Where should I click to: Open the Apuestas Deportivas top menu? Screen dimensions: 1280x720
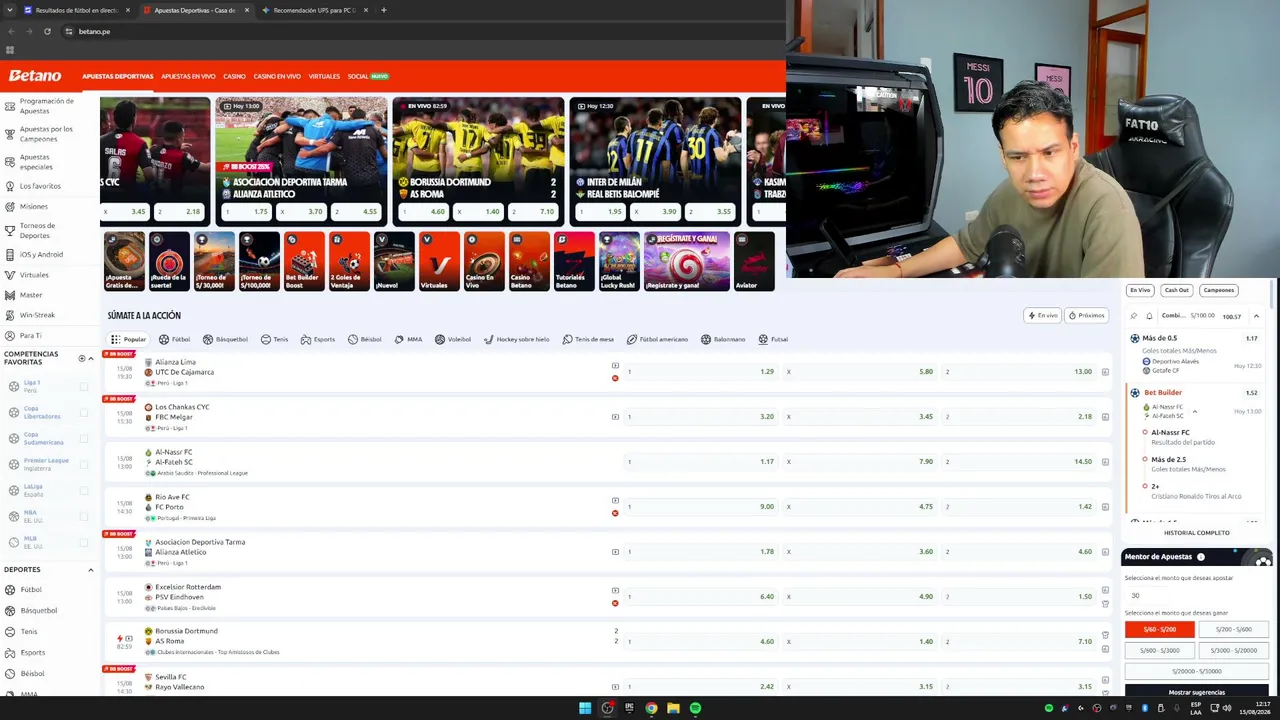[118, 76]
